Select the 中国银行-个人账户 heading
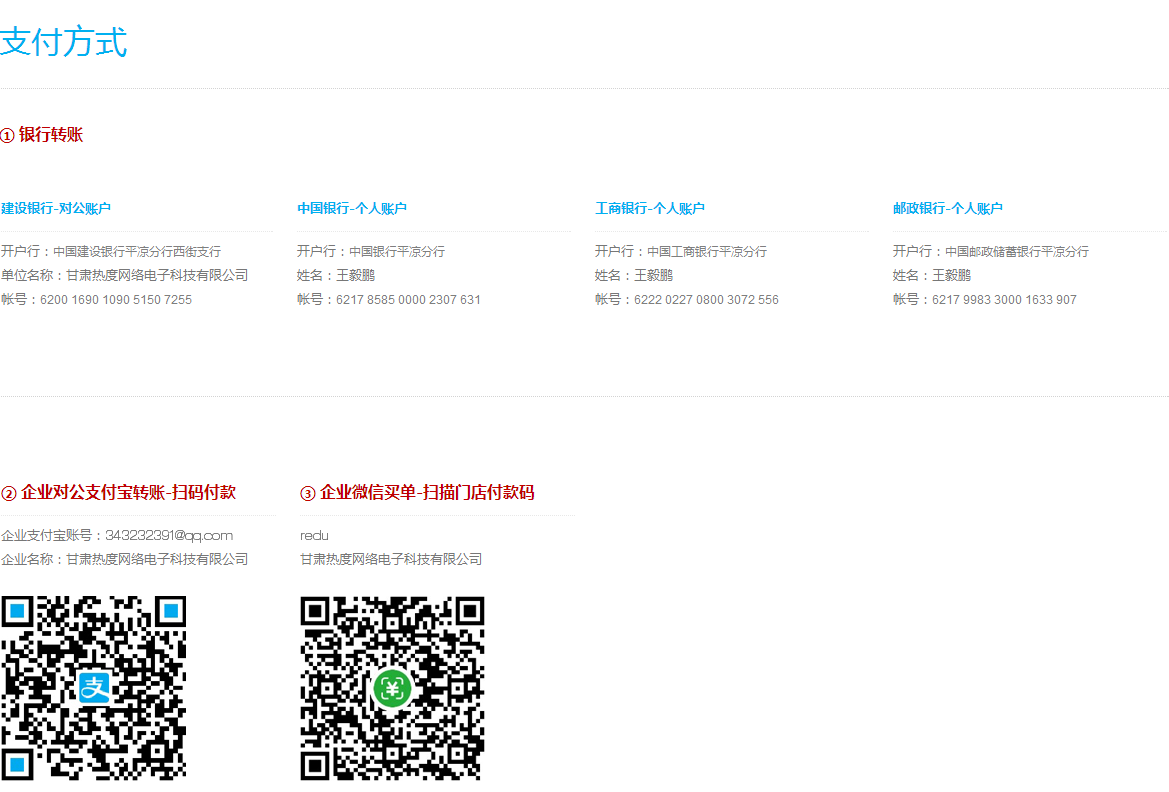 (352, 209)
